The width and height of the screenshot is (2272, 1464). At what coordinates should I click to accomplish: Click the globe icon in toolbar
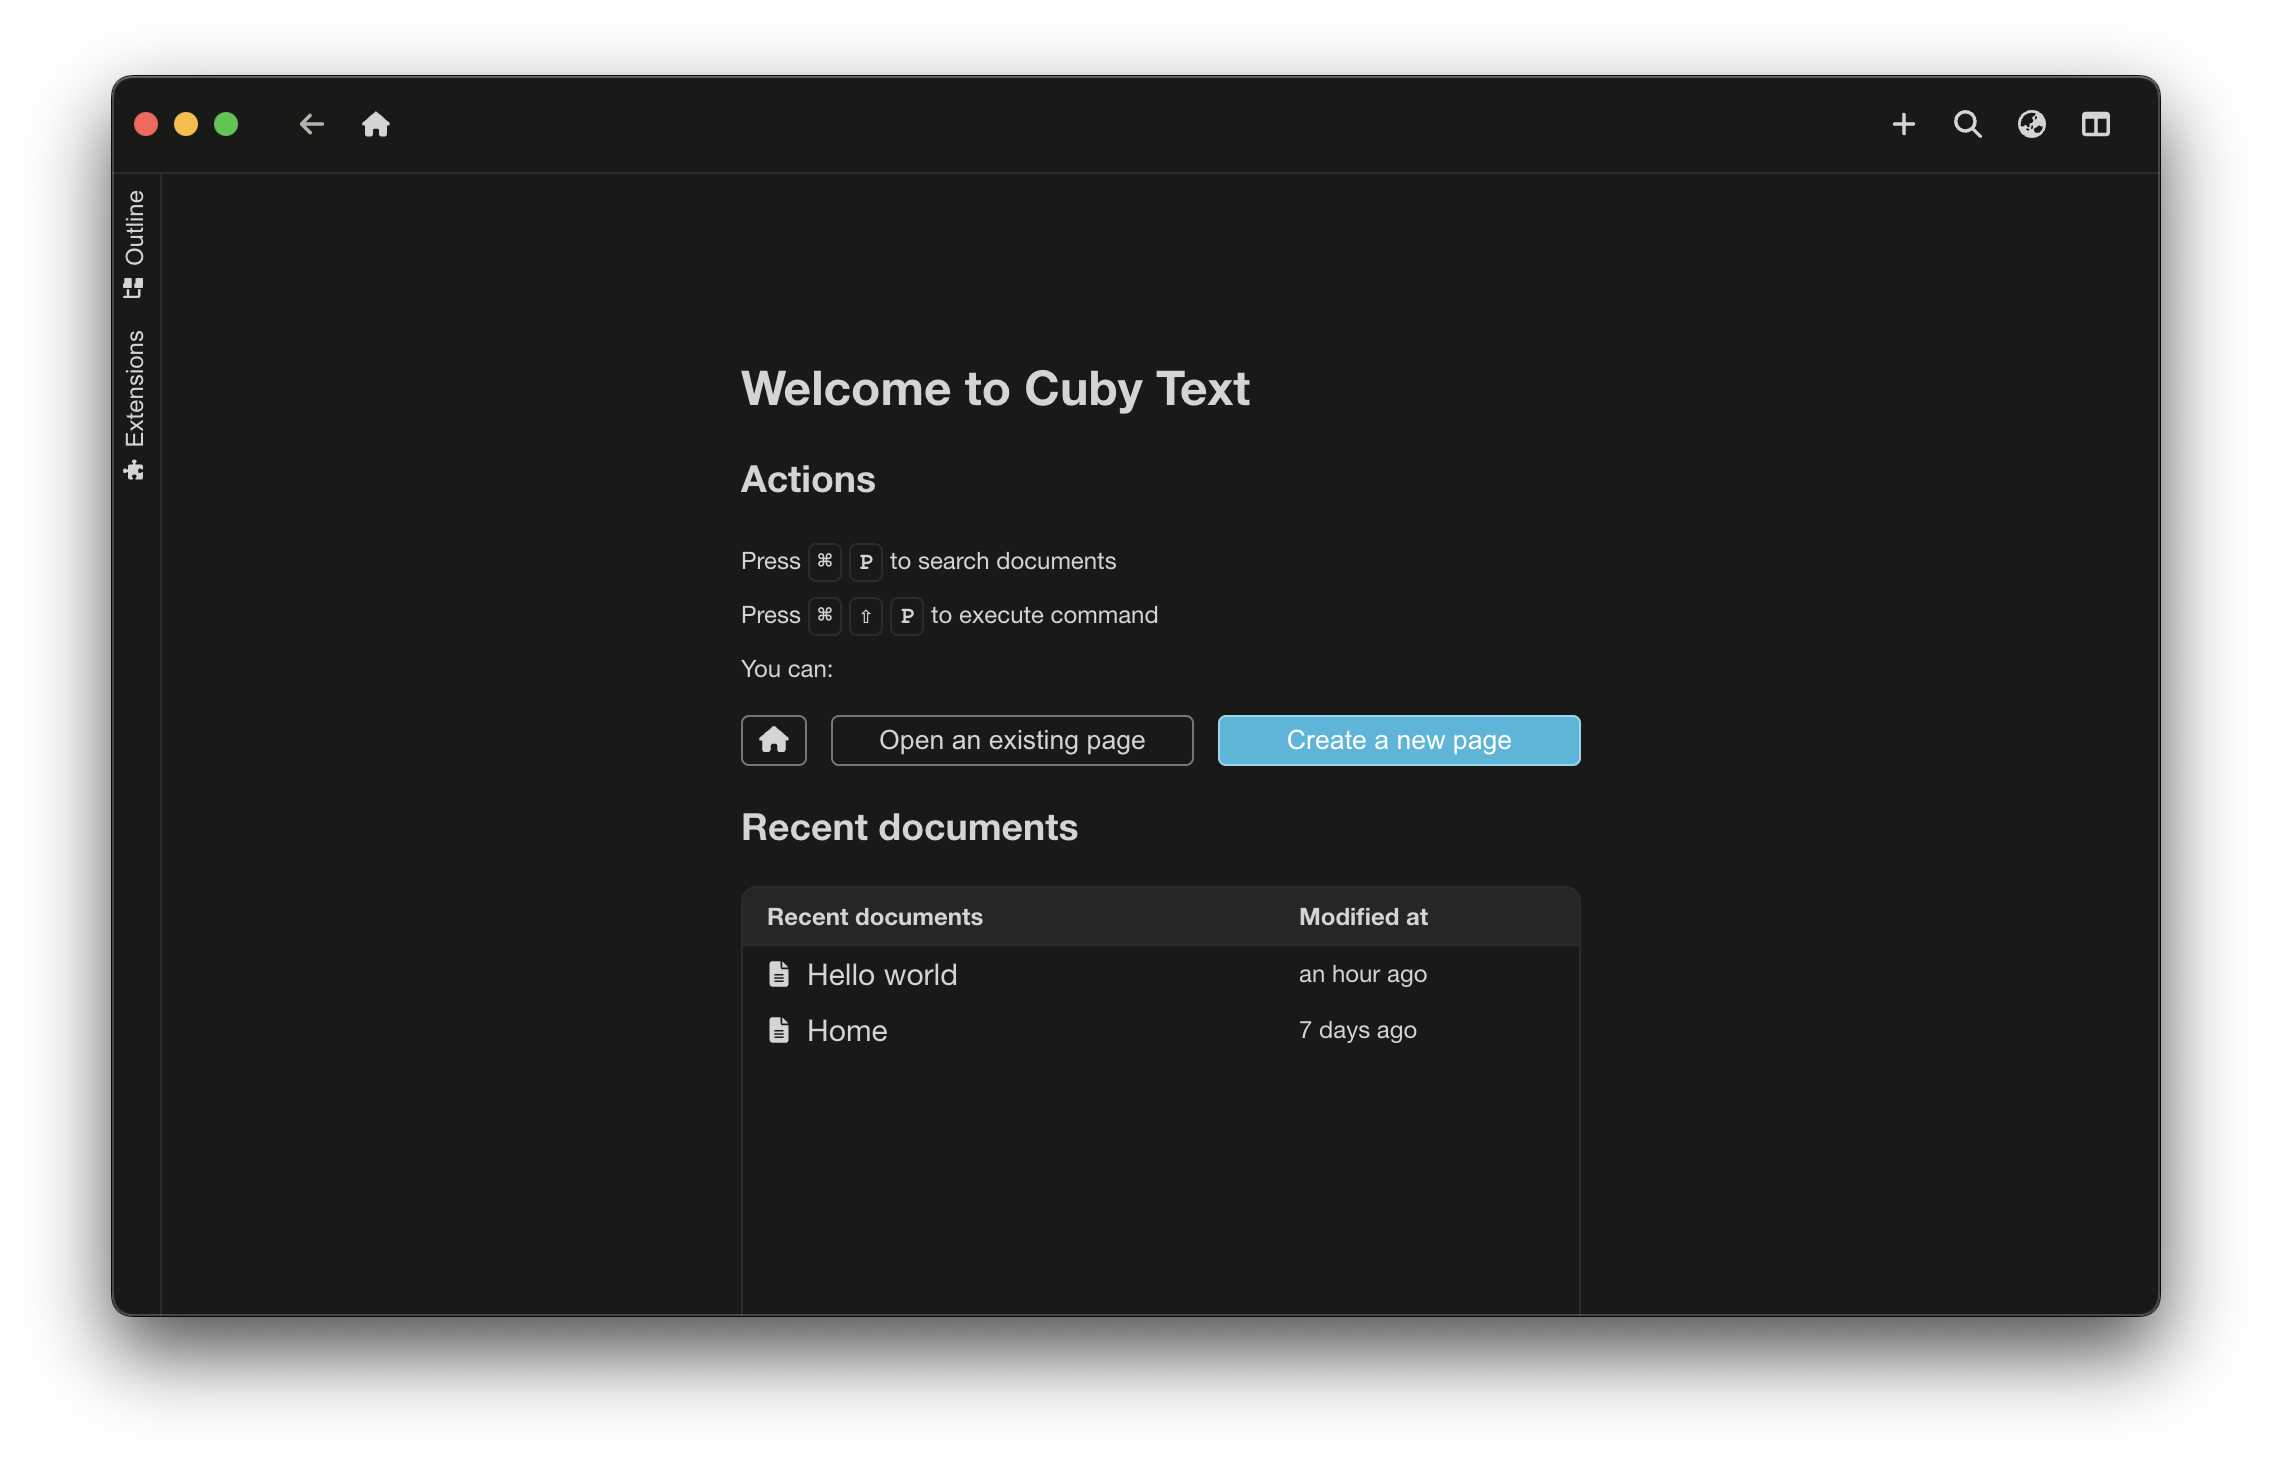pyautogui.click(x=2031, y=124)
